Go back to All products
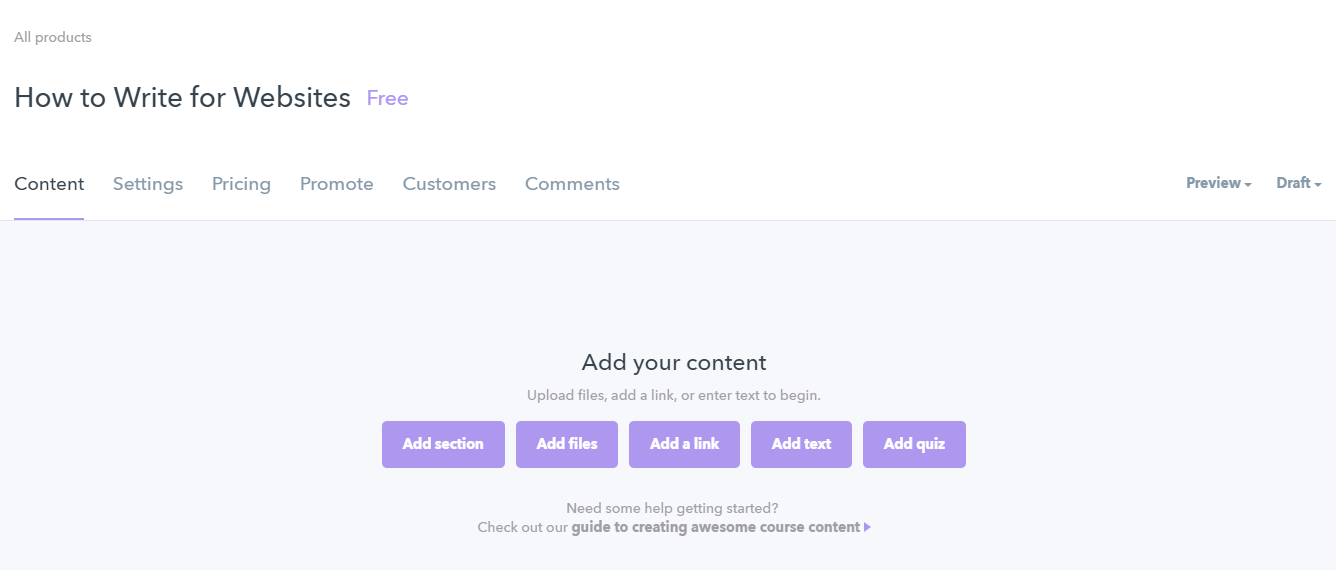The image size is (1336, 570). (x=53, y=37)
